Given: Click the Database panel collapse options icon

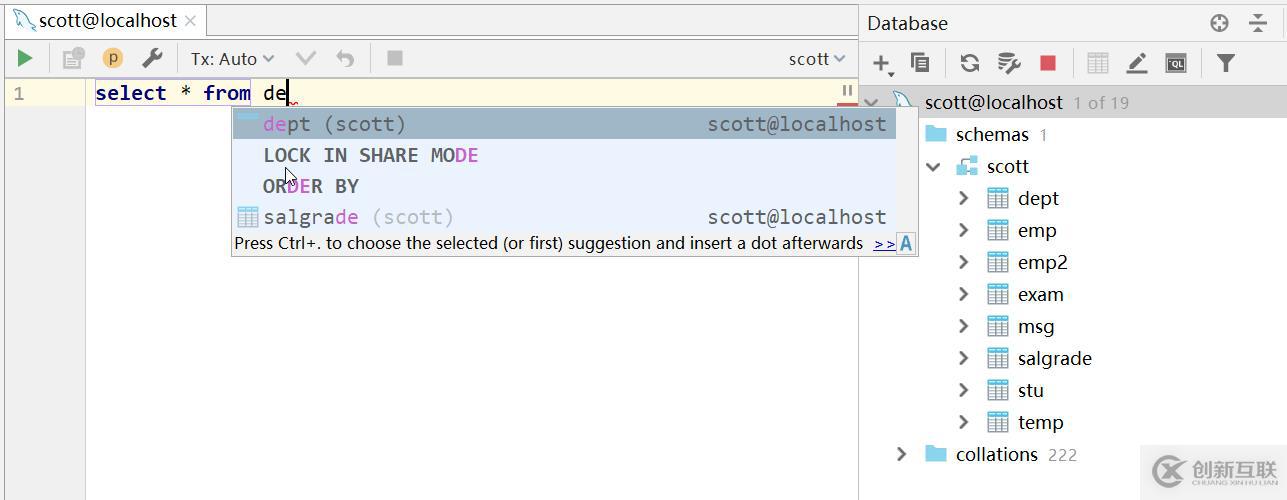Looking at the screenshot, I should point(1258,23).
